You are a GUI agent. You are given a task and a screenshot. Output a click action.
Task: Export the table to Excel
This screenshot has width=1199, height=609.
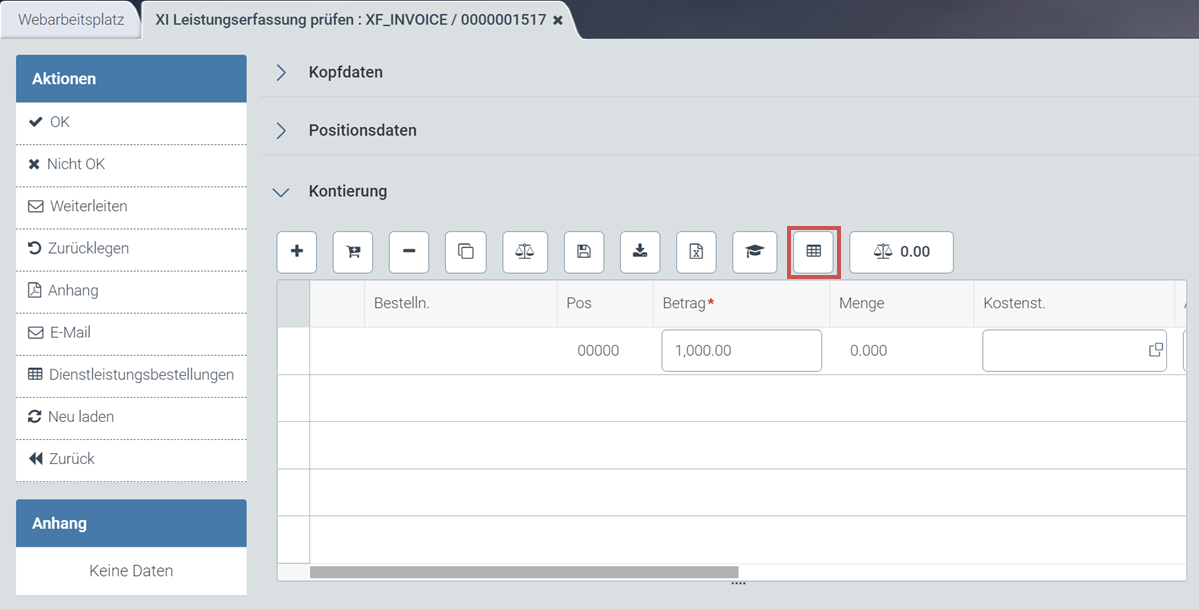(696, 252)
